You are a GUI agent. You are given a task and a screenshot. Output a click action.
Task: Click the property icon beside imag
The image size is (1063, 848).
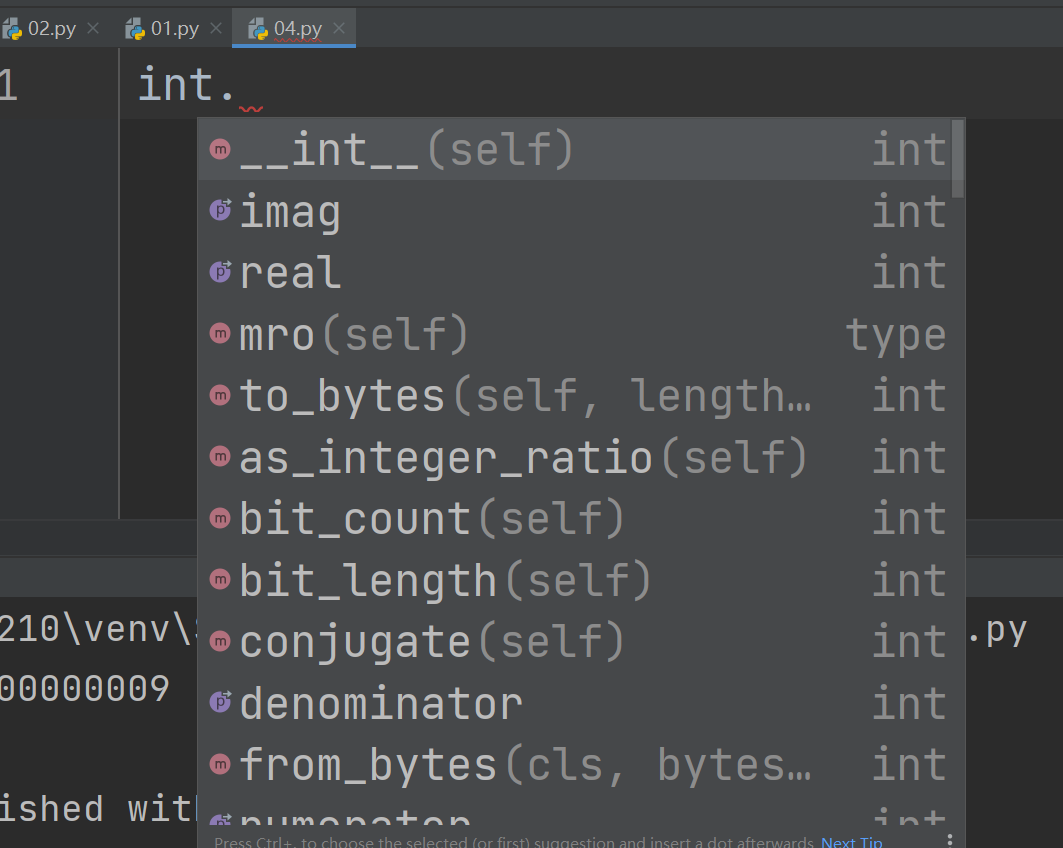[x=220, y=211]
